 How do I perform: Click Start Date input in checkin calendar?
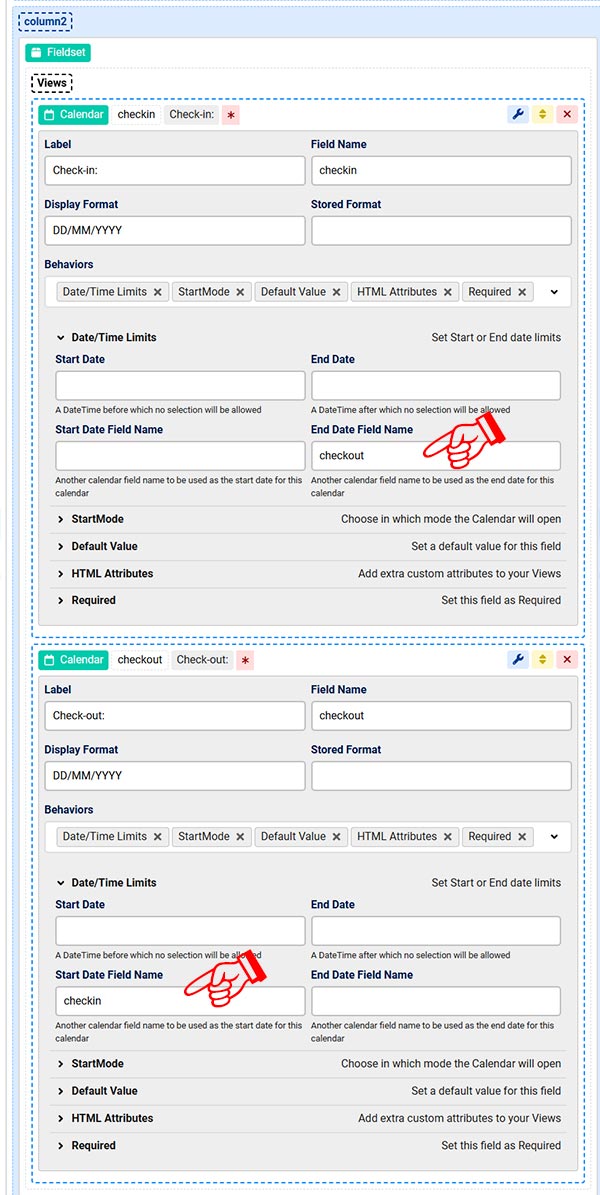180,386
